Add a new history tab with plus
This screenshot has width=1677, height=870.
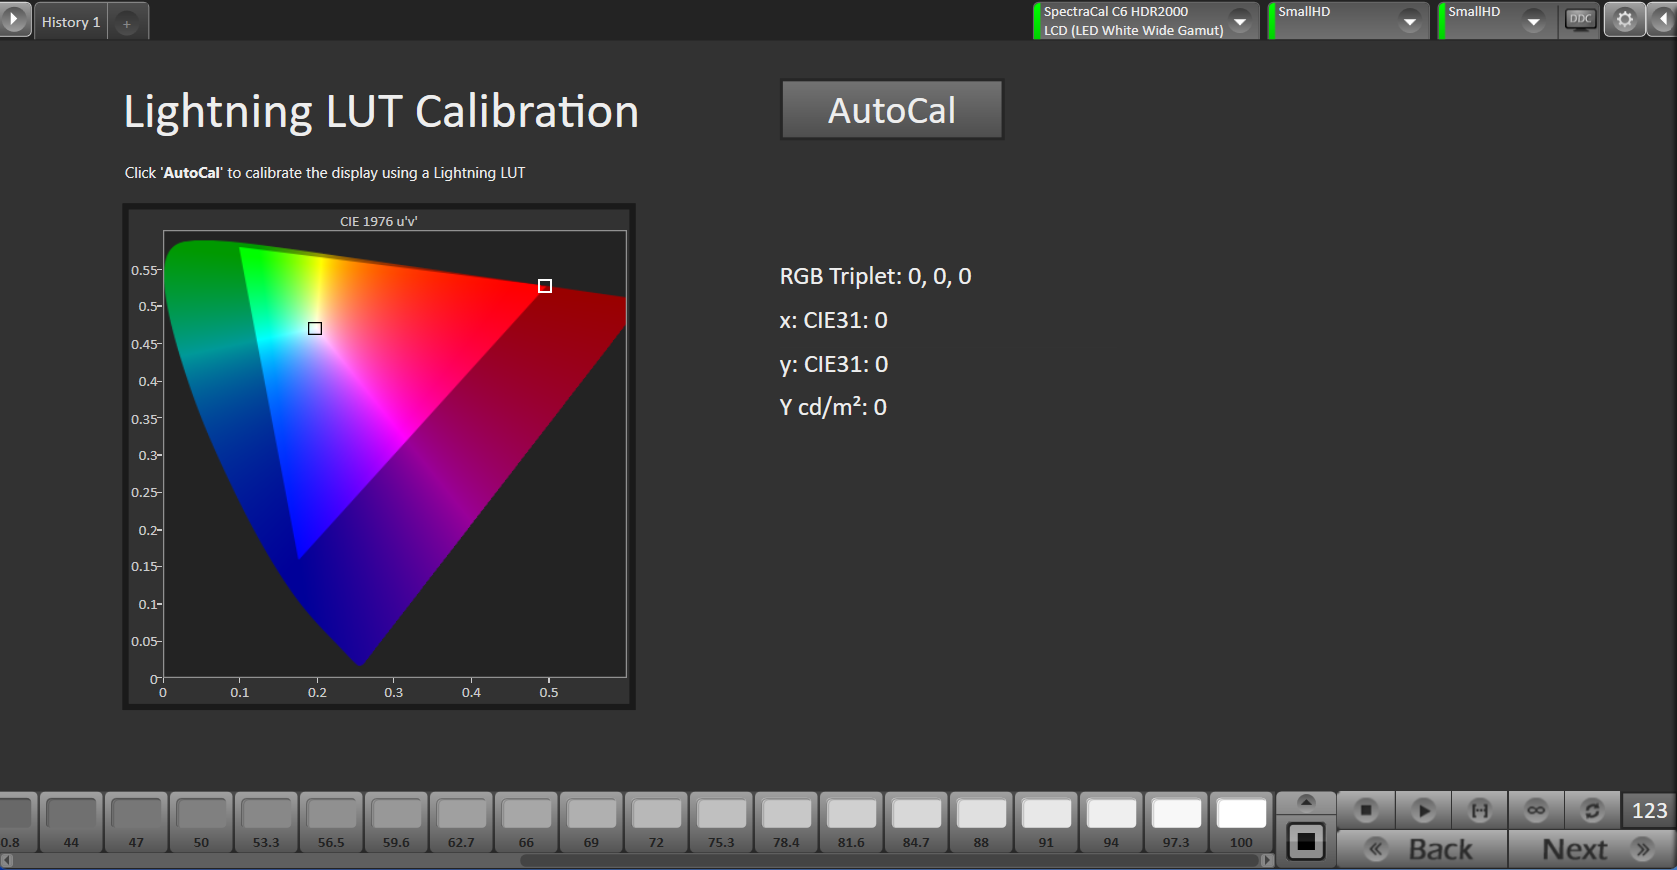pos(127,23)
